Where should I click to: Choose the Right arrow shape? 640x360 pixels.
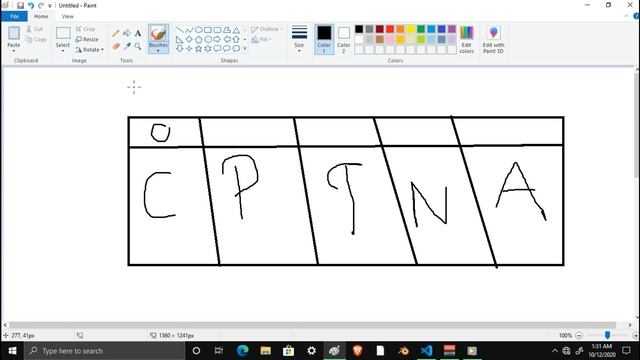coord(217,40)
